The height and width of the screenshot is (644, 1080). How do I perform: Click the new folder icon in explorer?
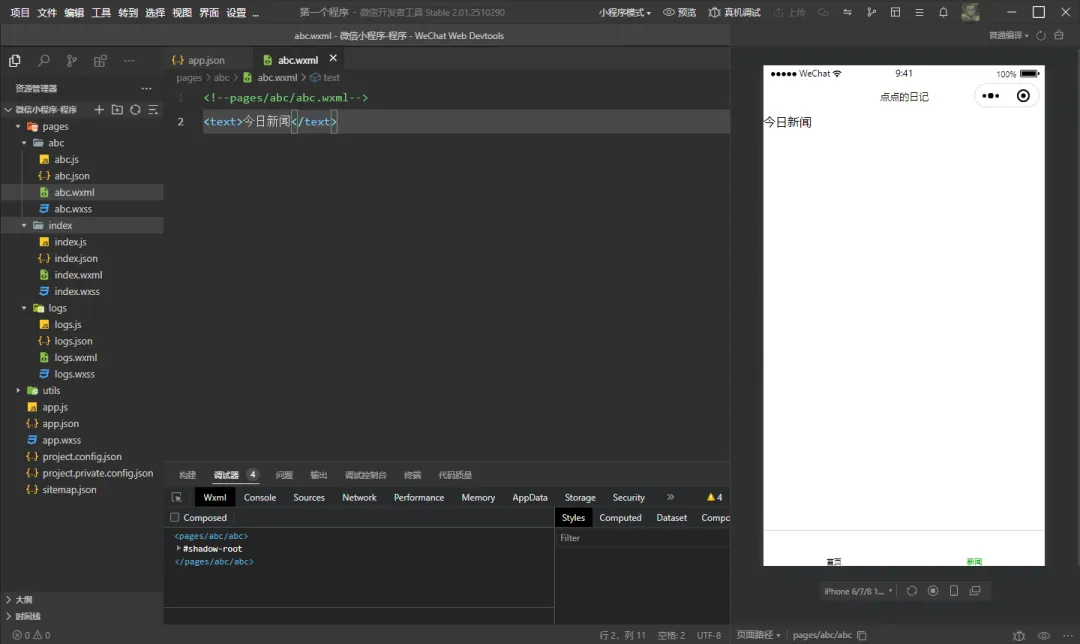point(117,110)
